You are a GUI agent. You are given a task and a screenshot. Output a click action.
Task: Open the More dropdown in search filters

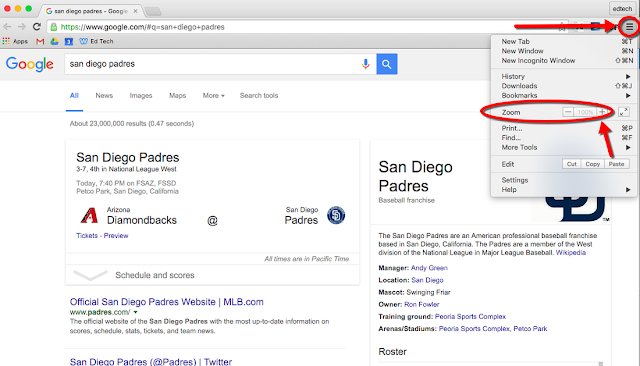[x=213, y=95]
